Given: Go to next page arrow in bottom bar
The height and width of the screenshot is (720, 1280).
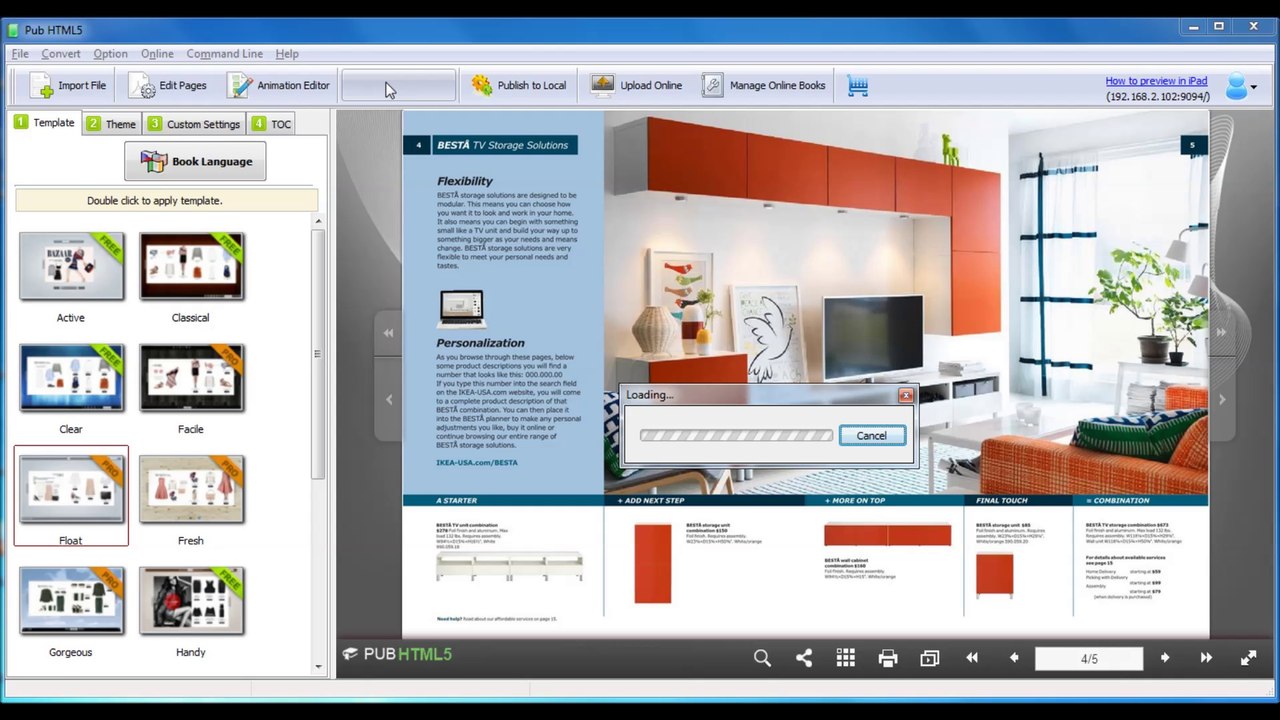Looking at the screenshot, I should pyautogui.click(x=1165, y=658).
